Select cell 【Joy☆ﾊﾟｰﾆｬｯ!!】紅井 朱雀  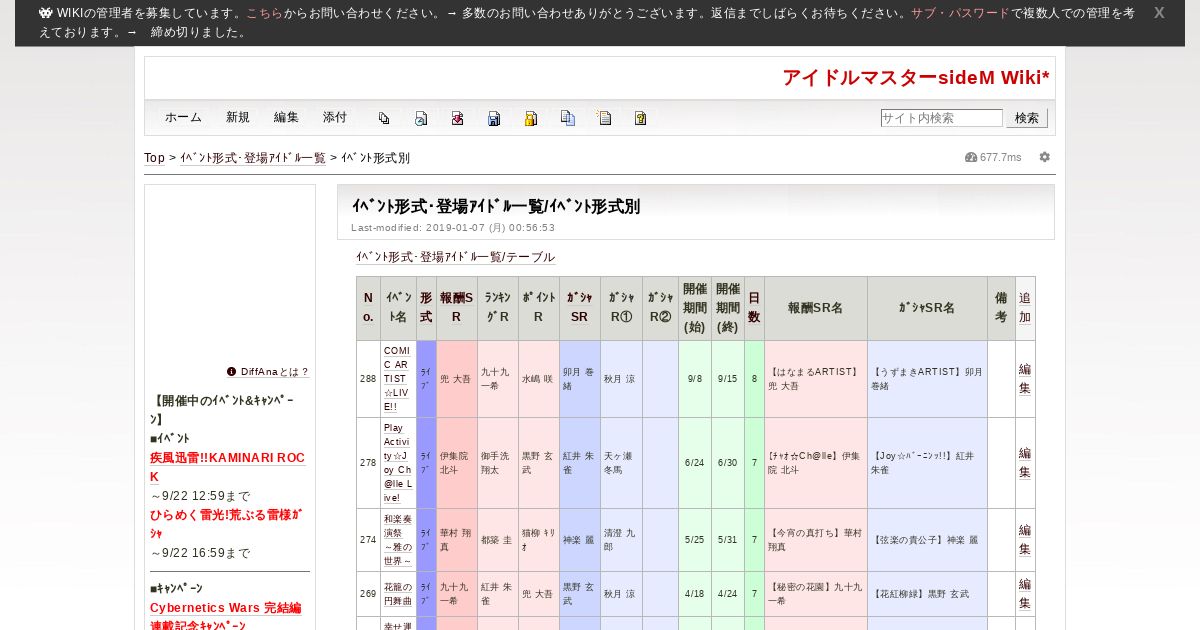(927, 463)
